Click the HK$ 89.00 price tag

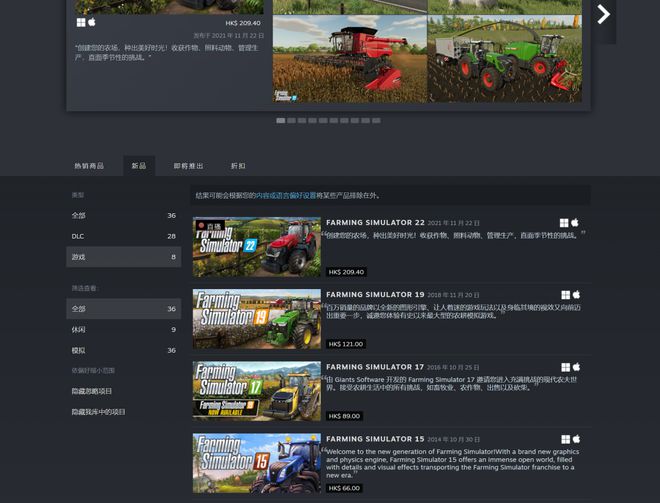tap(344, 416)
